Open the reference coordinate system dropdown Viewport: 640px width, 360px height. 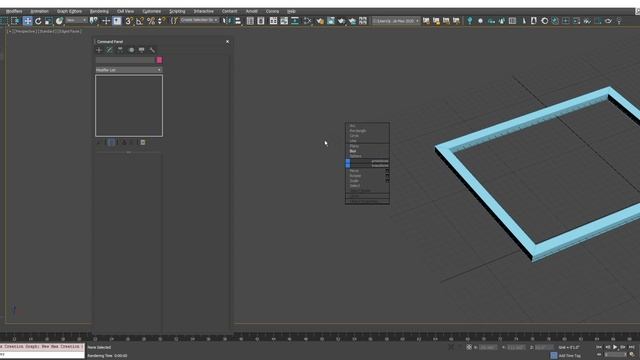[x=77, y=20]
